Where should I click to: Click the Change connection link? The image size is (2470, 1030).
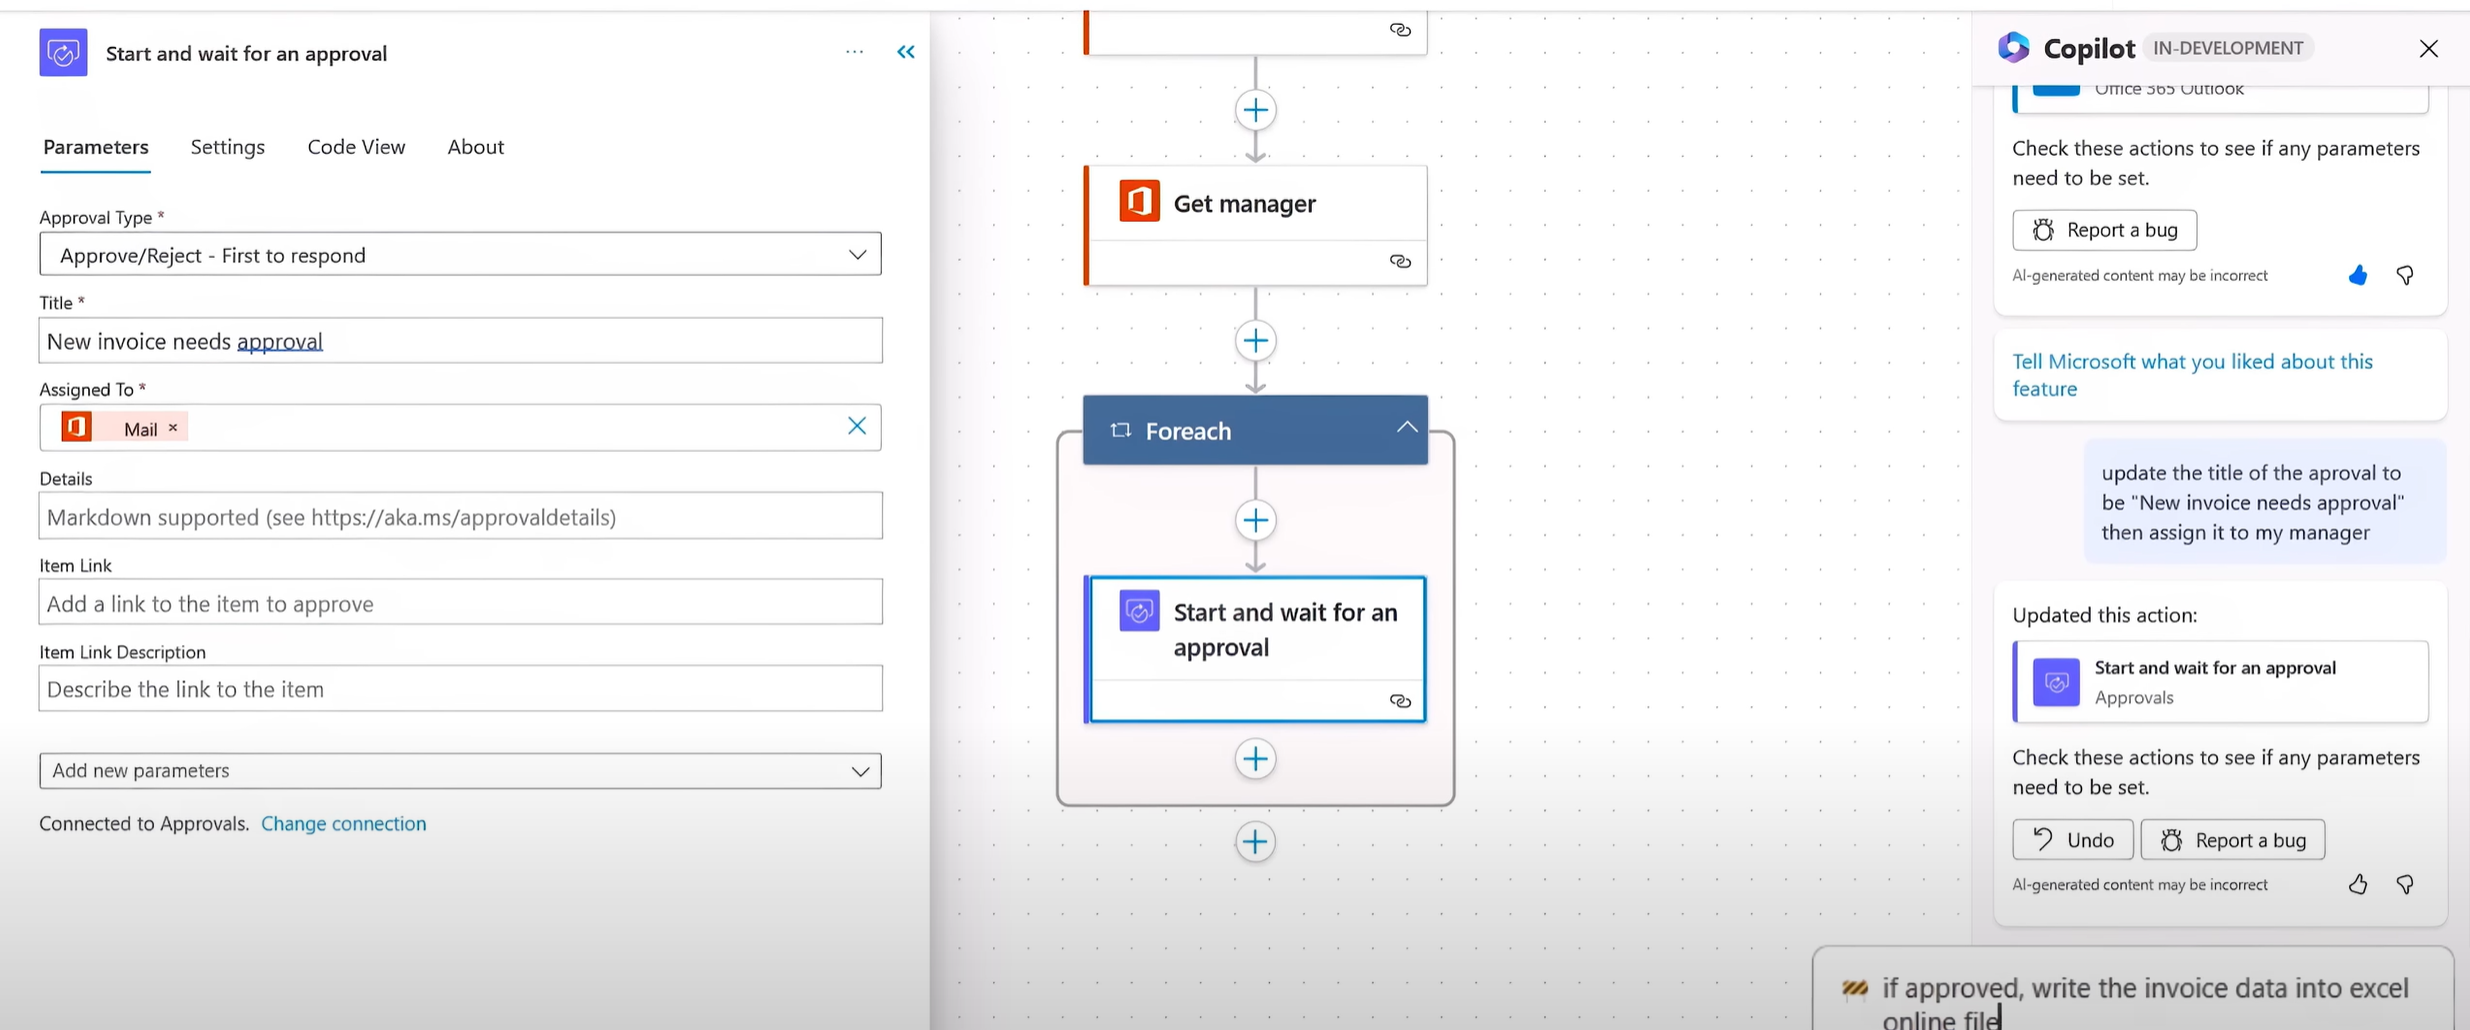click(344, 823)
